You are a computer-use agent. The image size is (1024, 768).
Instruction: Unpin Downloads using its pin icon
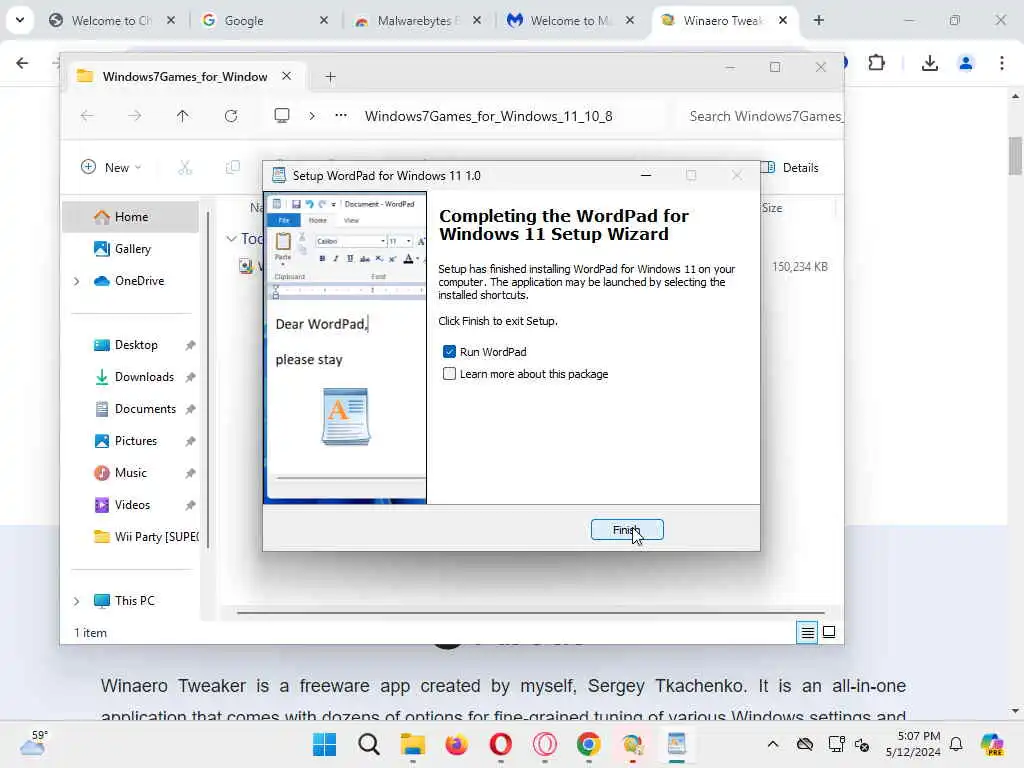190,377
